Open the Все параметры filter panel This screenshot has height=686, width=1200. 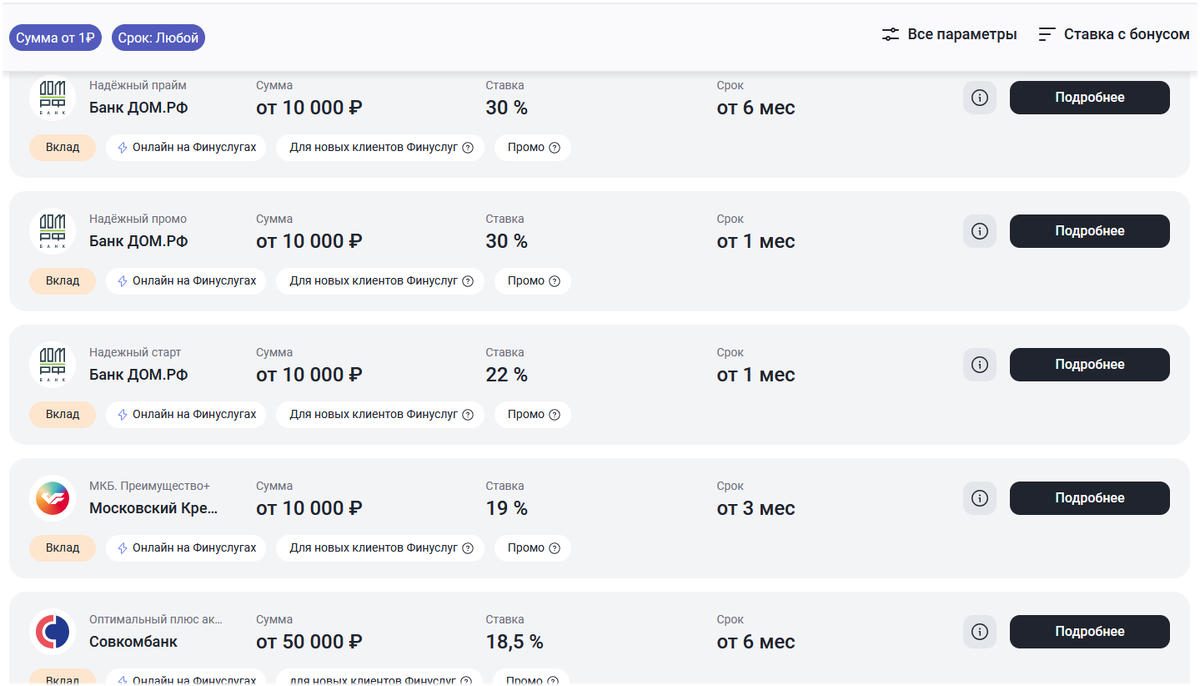(949, 34)
